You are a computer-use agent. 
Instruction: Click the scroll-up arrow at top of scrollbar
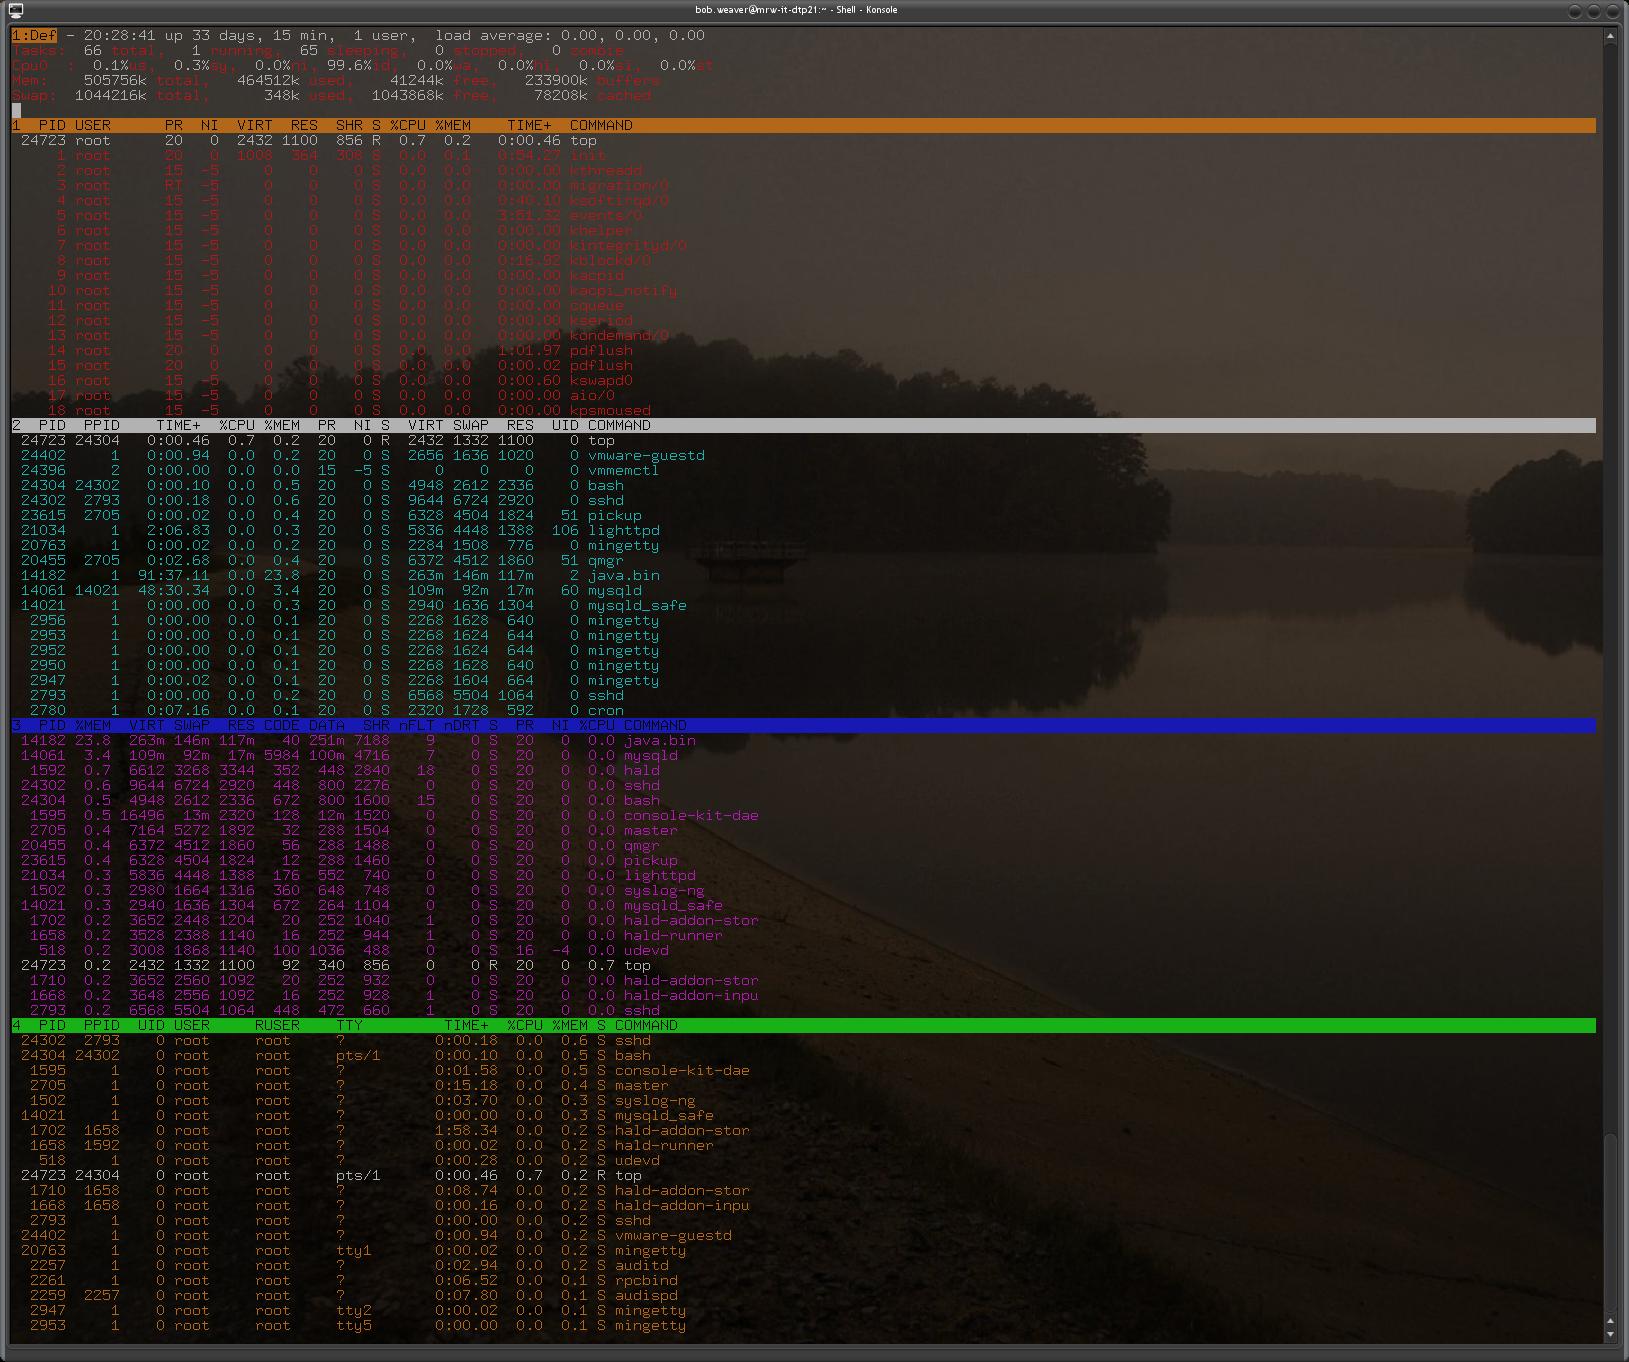pyautogui.click(x=1610, y=36)
